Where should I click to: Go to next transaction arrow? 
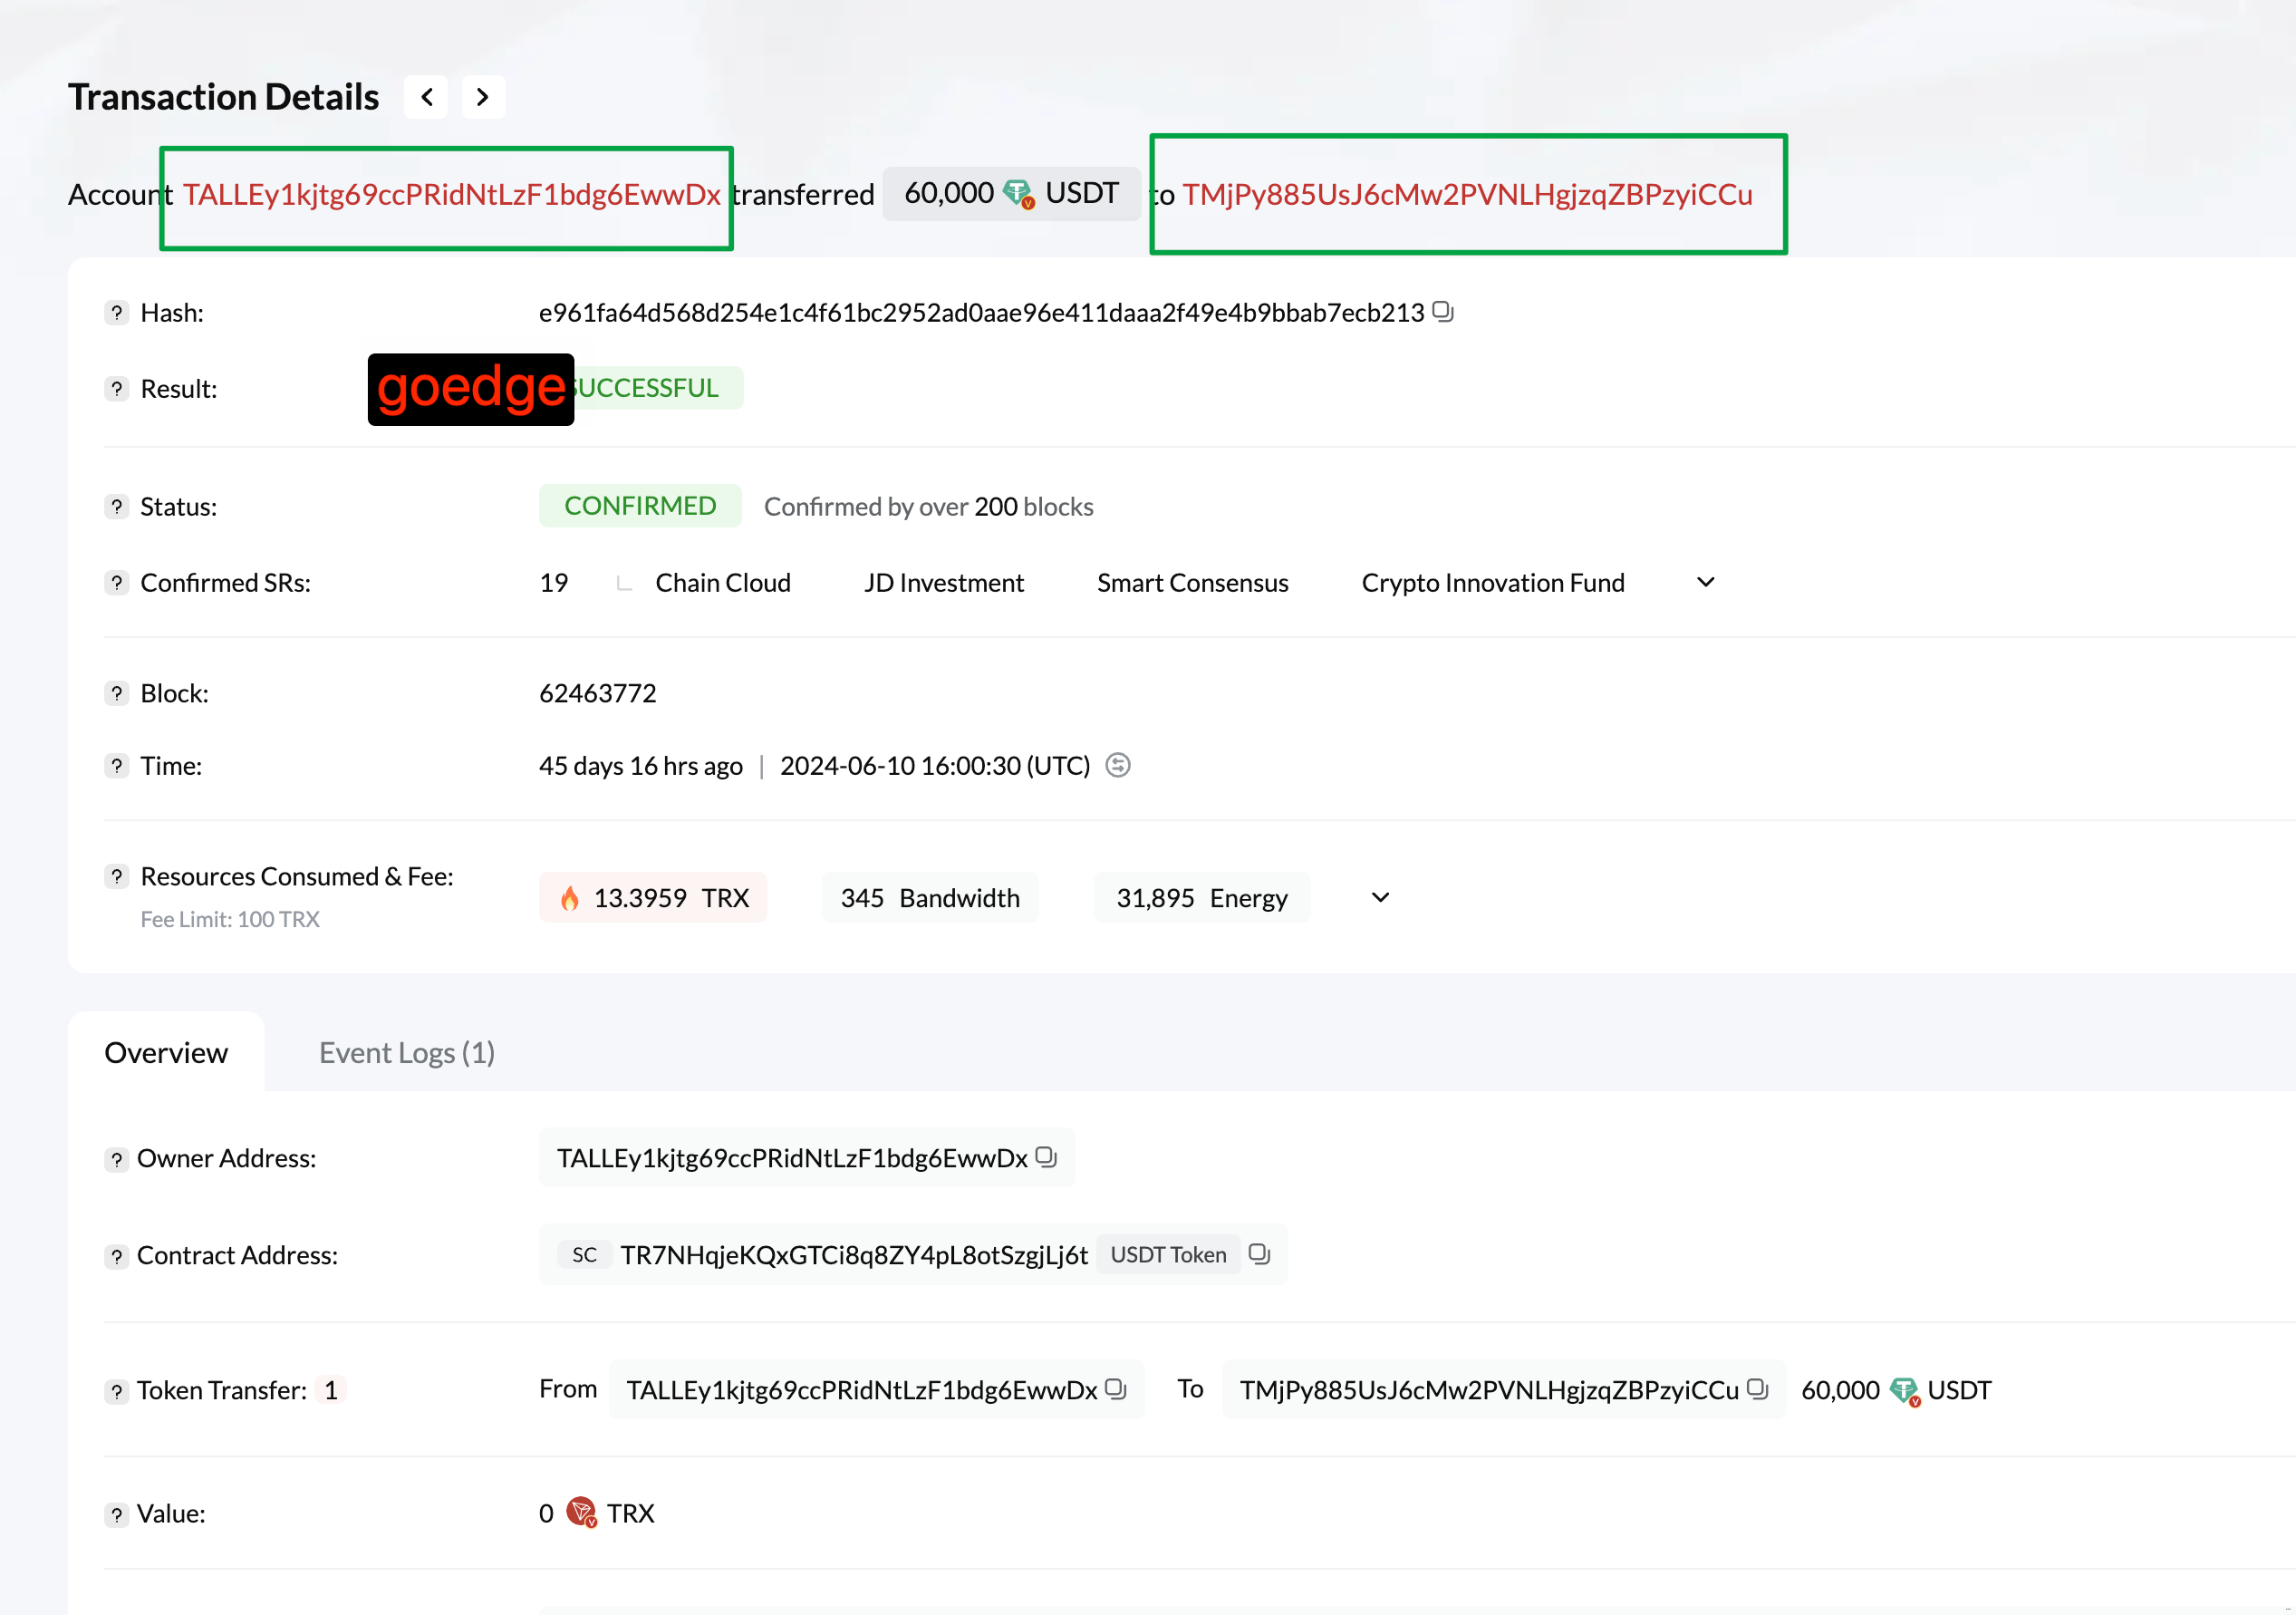pos(483,97)
